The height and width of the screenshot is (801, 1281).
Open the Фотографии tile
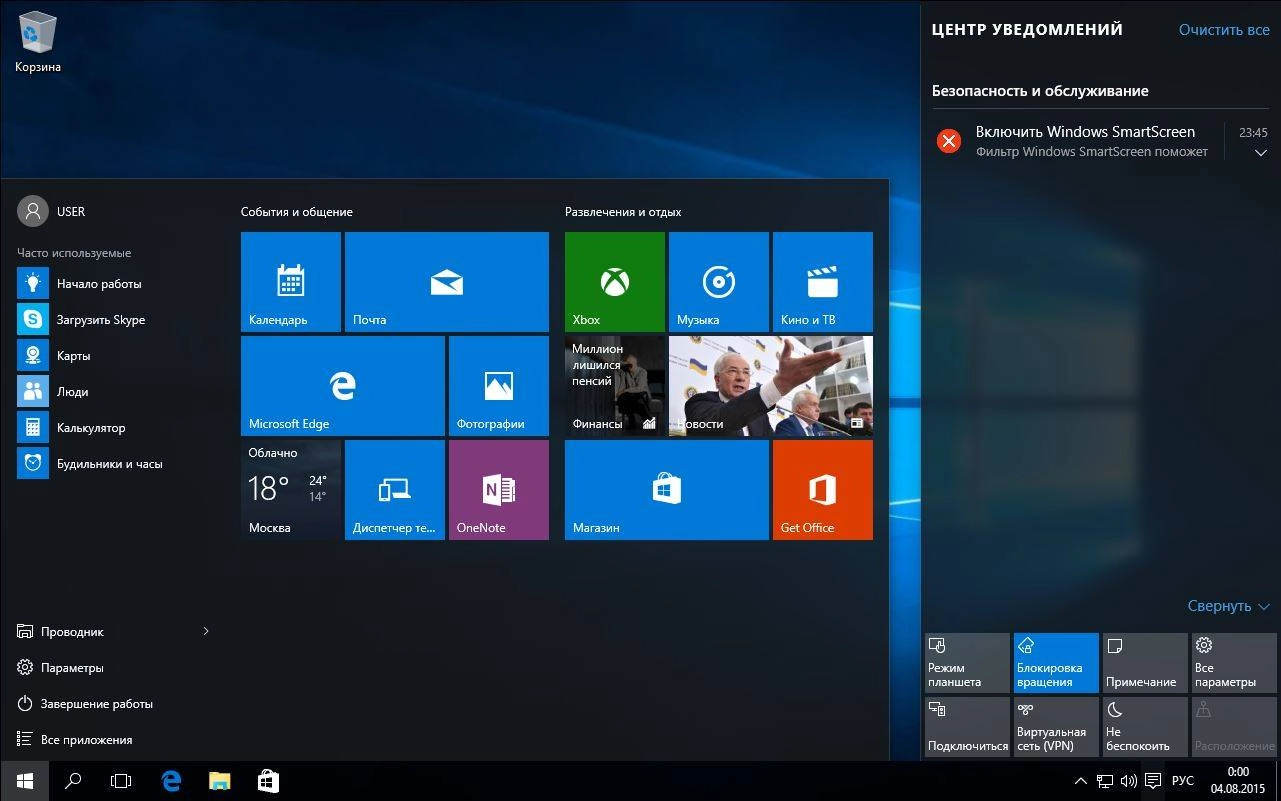tap(499, 386)
